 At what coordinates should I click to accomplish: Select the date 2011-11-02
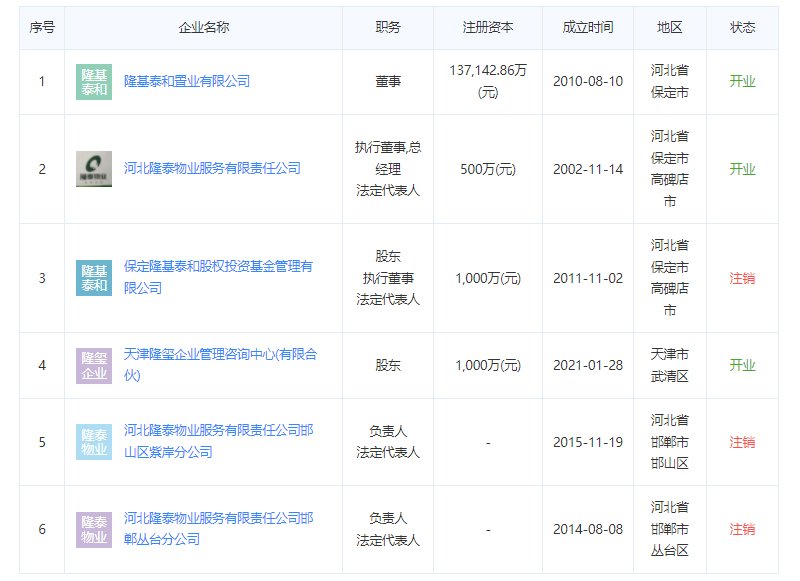[x=588, y=279]
